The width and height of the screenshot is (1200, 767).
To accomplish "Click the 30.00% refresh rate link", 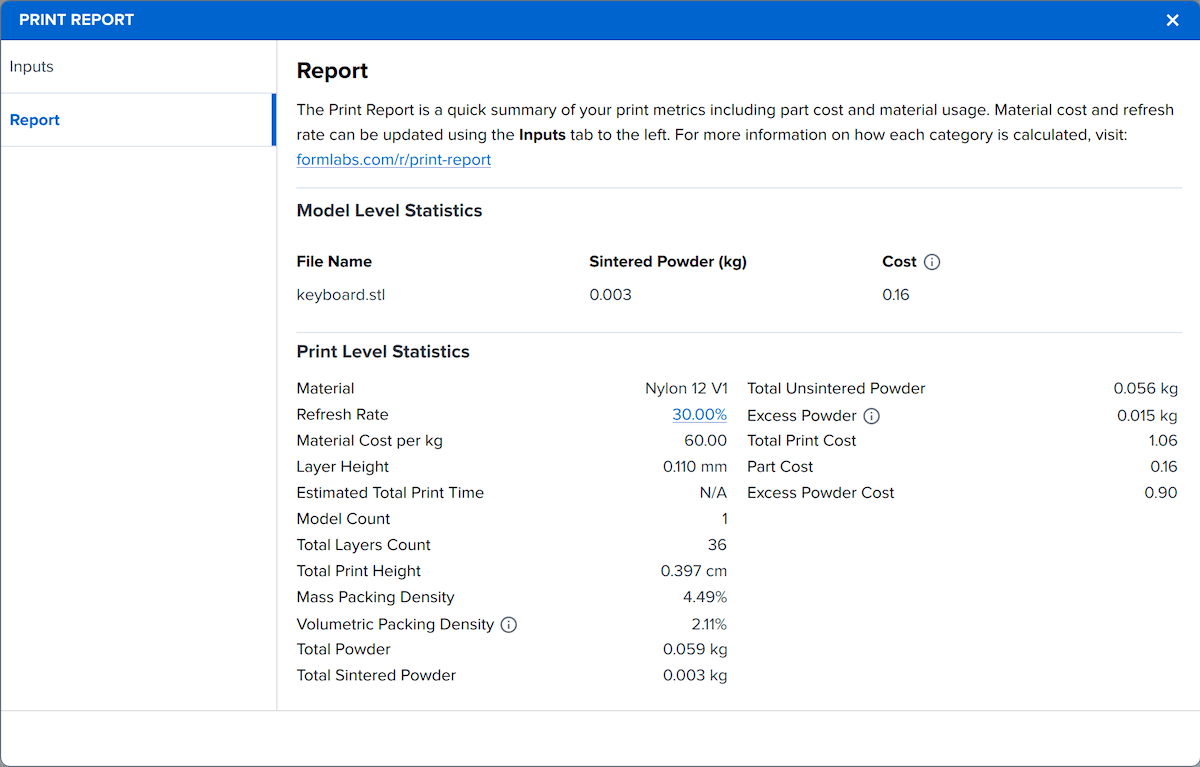I will [699, 415].
